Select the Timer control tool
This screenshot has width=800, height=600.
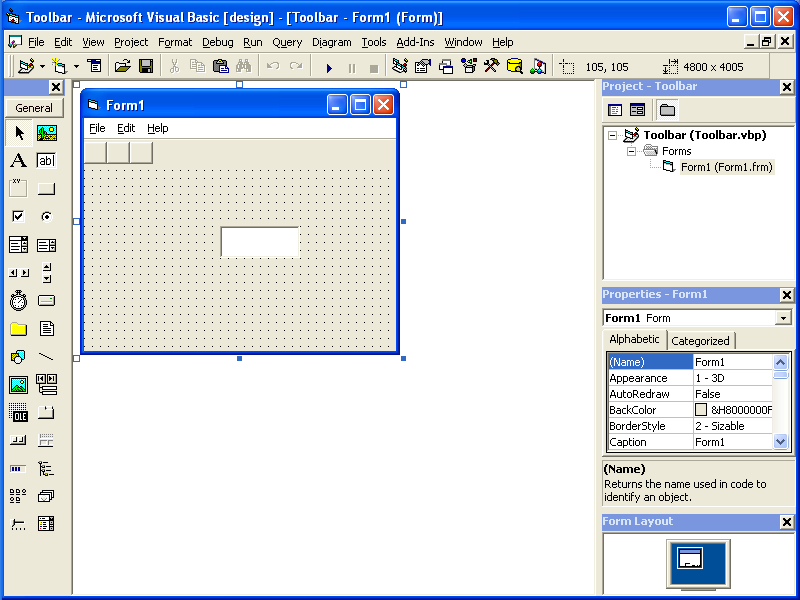19,301
